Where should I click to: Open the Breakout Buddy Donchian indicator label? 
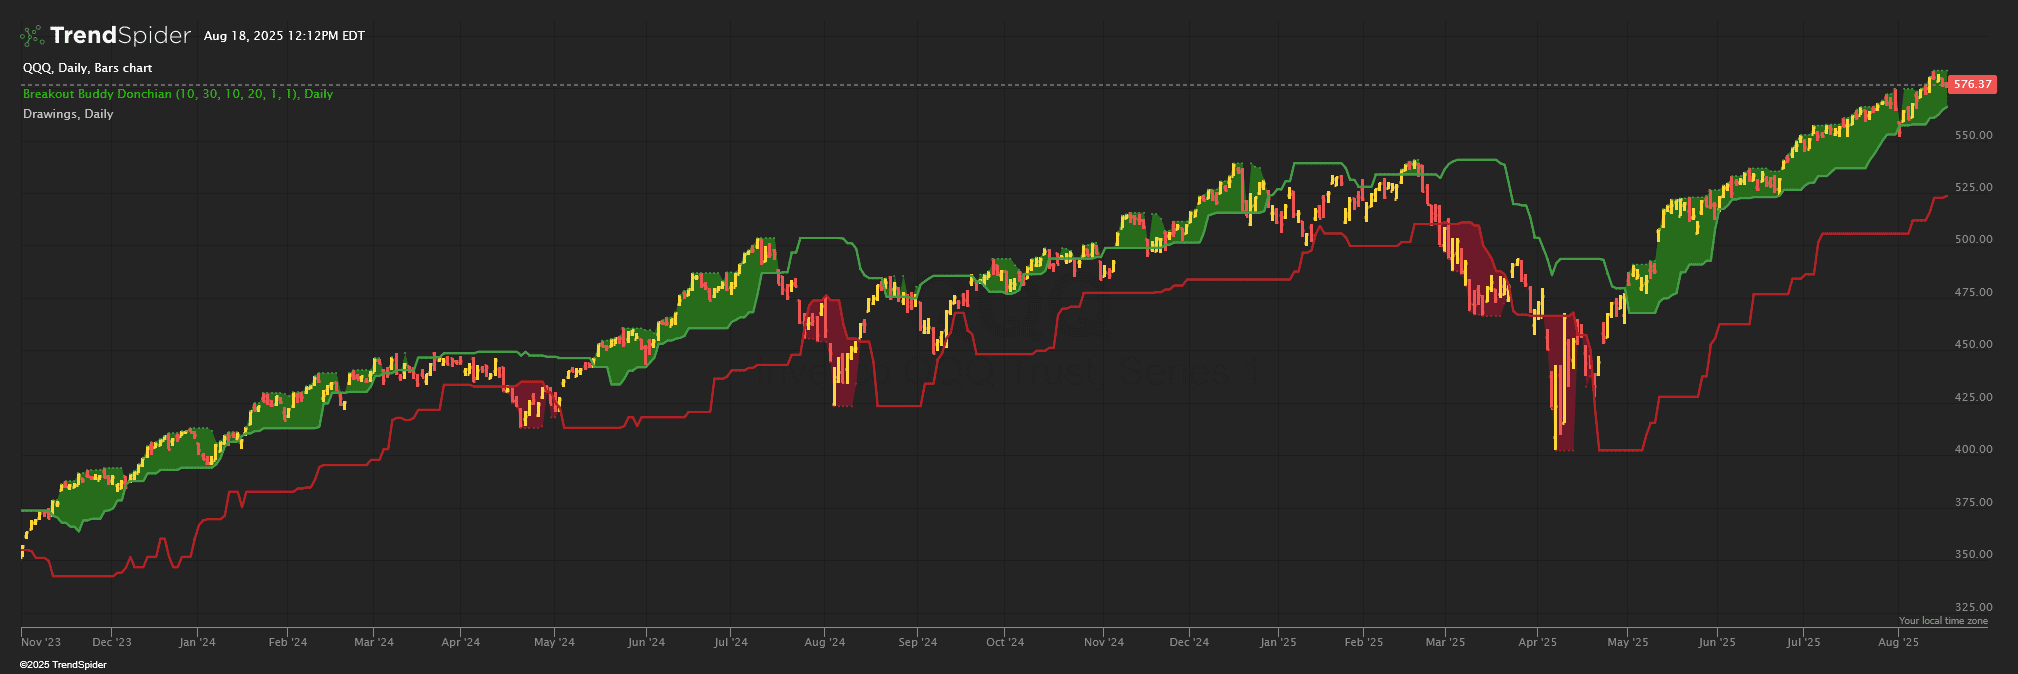coord(178,94)
